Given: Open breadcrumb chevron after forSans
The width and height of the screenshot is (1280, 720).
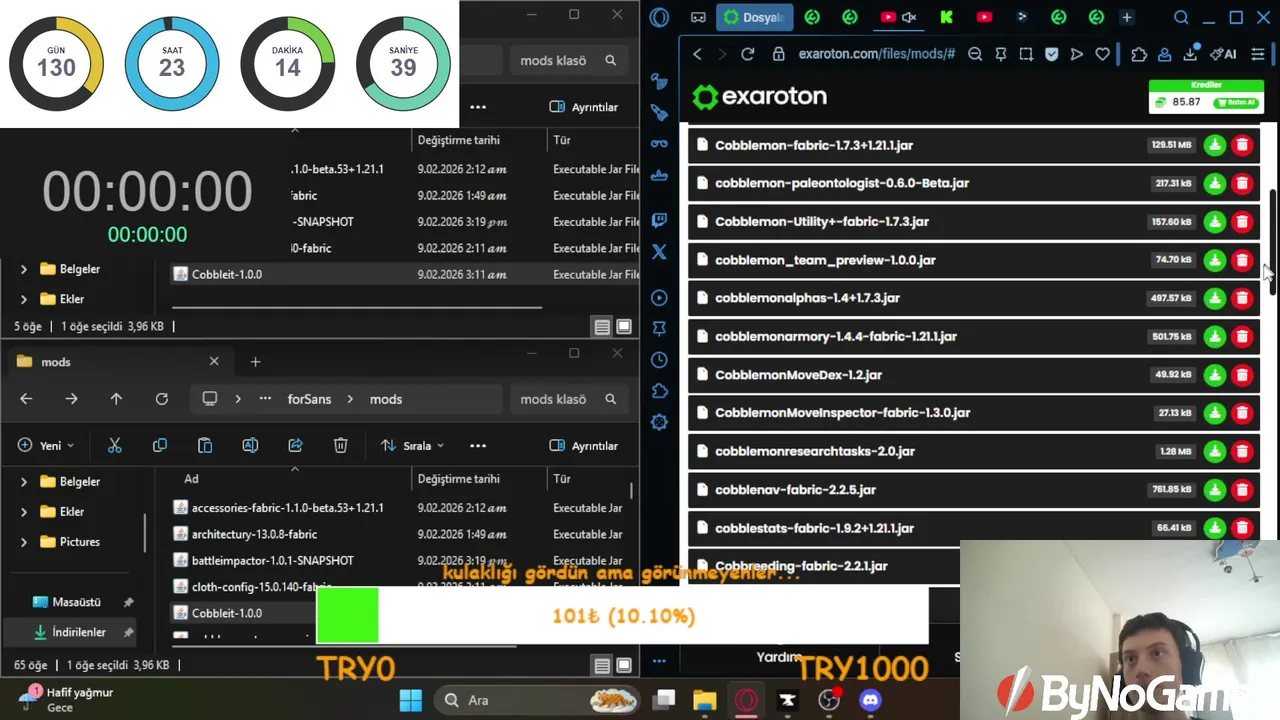Looking at the screenshot, I should tap(351, 399).
